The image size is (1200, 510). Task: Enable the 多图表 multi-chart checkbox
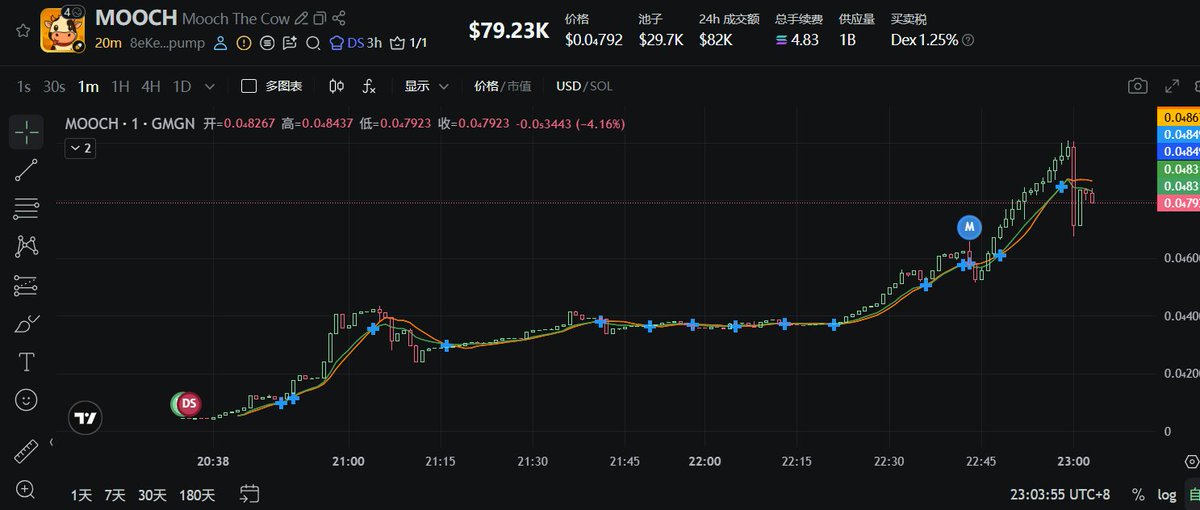click(x=249, y=86)
